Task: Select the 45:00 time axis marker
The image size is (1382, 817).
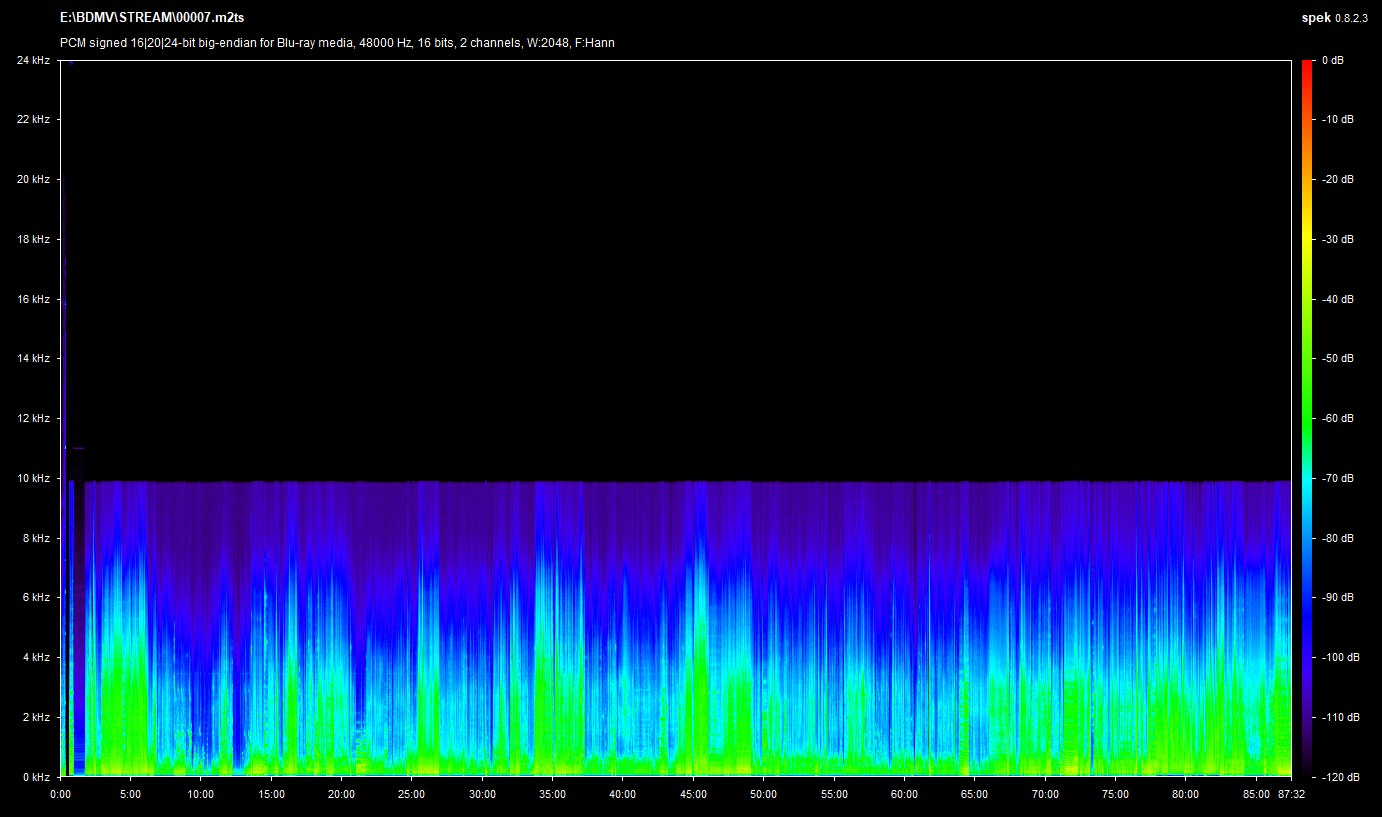Action: pyautogui.click(x=693, y=795)
